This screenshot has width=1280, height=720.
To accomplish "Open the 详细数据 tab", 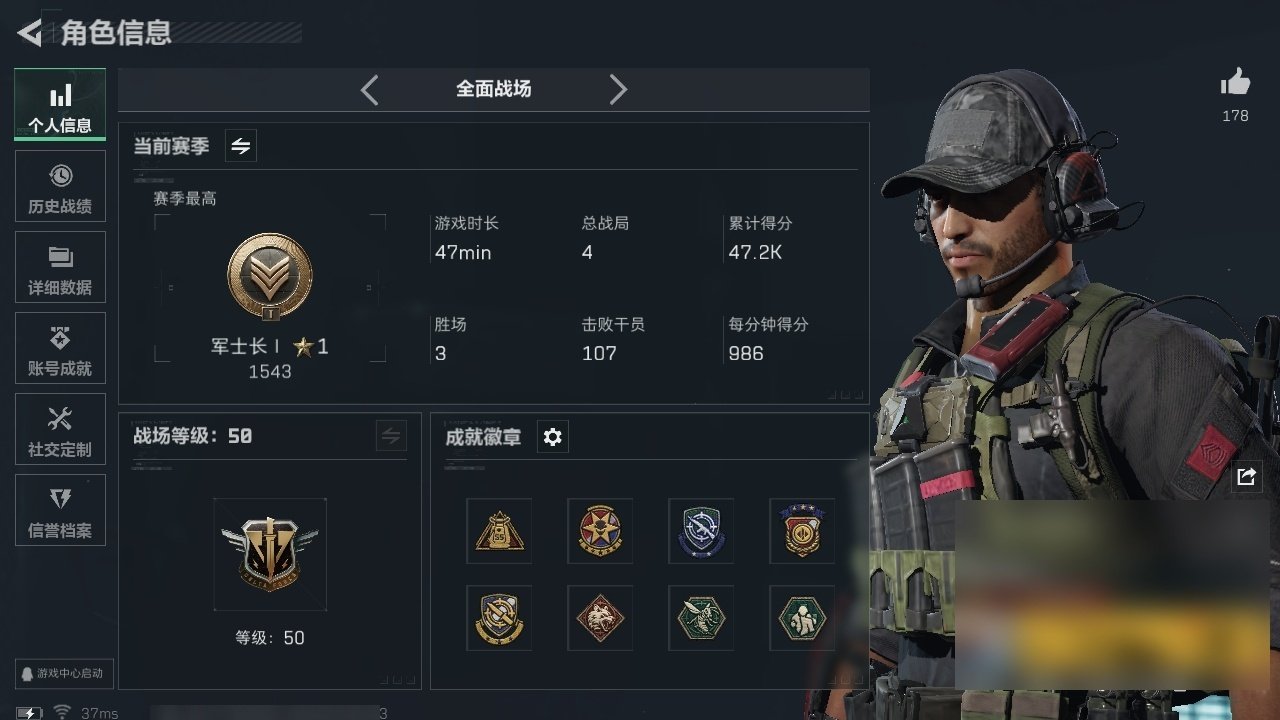I will [60, 271].
